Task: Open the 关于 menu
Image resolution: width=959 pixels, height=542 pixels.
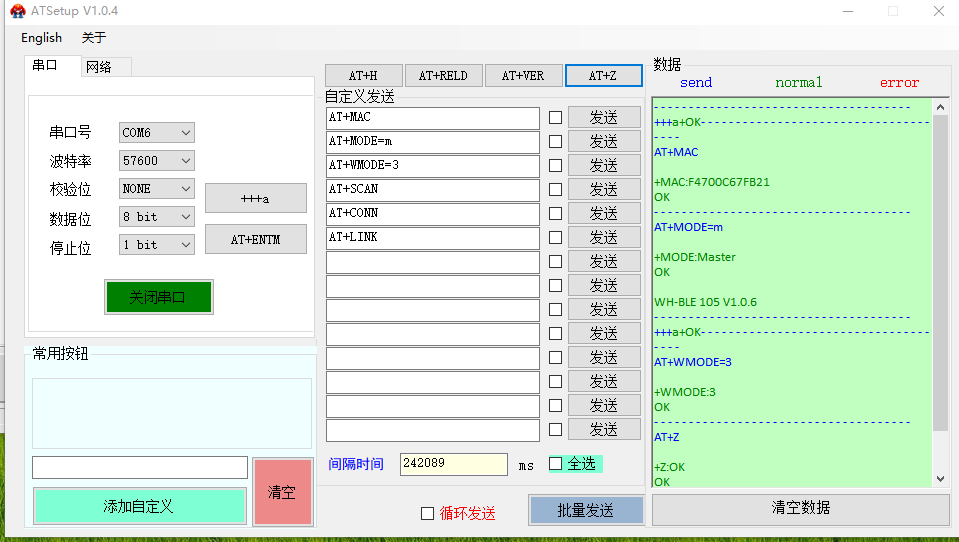Action: [93, 38]
